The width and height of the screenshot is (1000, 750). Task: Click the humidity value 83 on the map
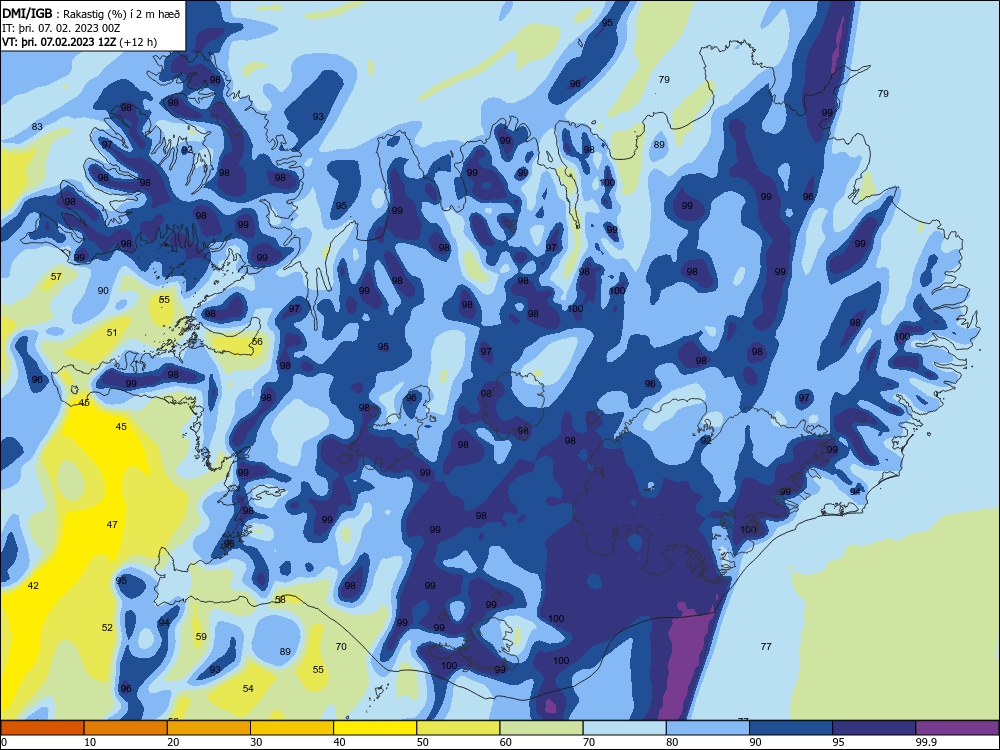coord(37,126)
